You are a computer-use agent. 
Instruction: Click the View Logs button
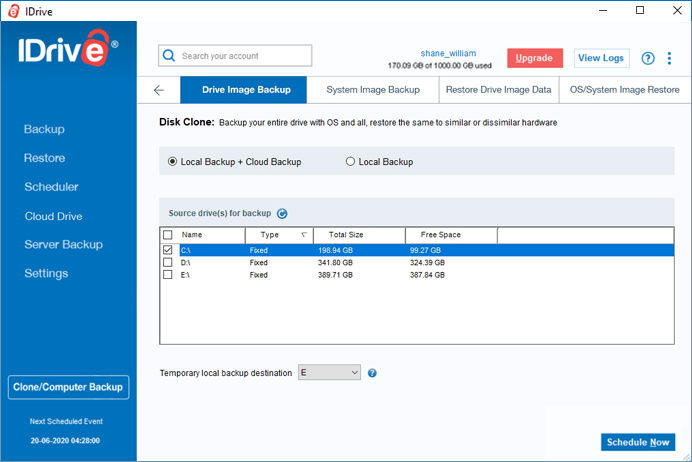[x=601, y=58]
